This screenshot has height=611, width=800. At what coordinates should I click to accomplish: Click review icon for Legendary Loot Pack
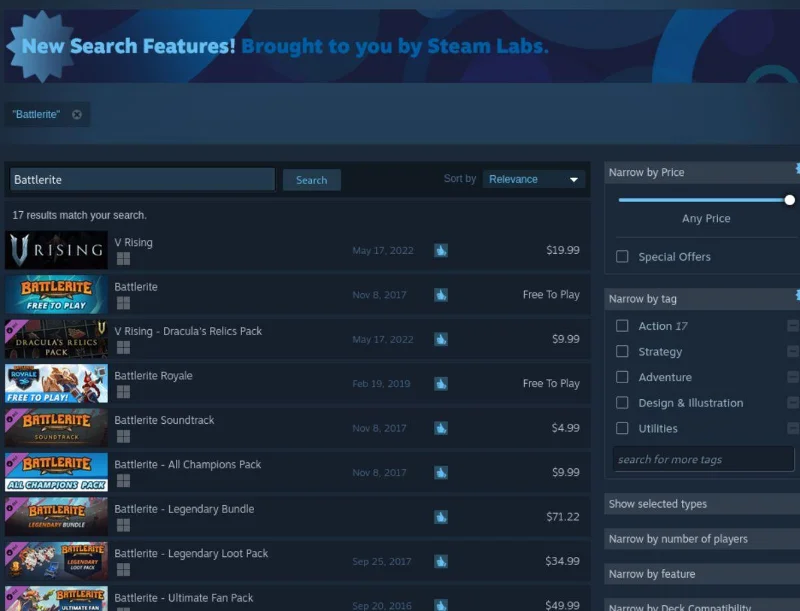pyautogui.click(x=441, y=561)
